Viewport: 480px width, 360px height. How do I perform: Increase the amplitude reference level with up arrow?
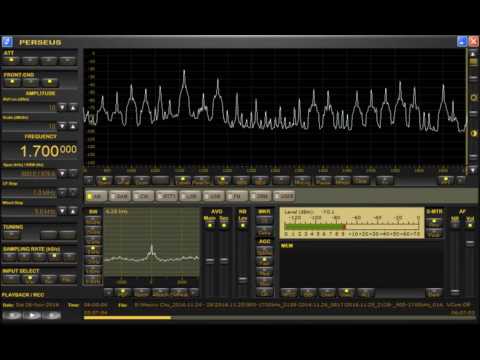[73, 107]
